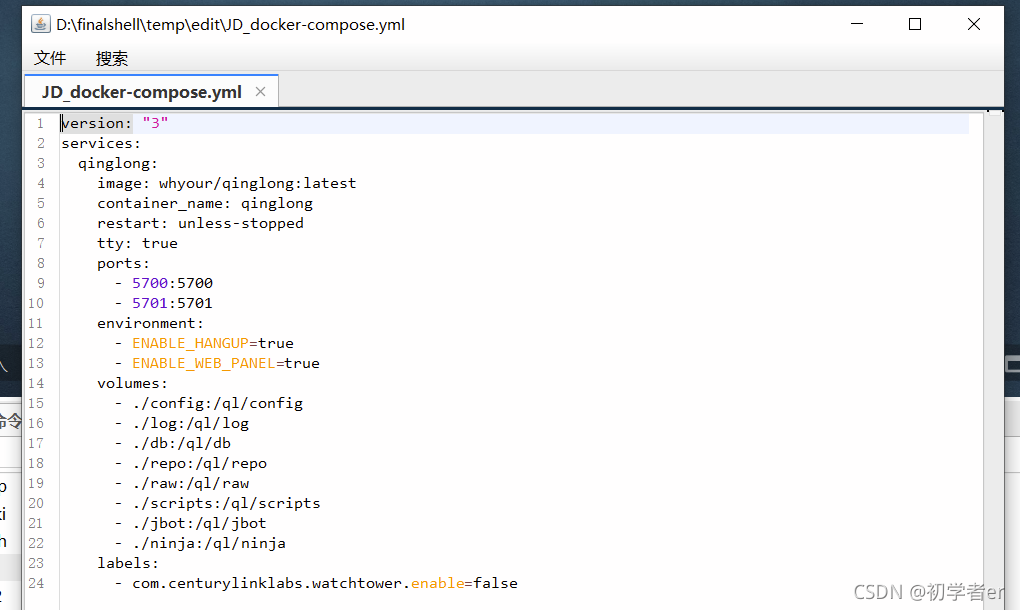Click line number 14 in gutter
The height and width of the screenshot is (610, 1020).
pyautogui.click(x=36, y=384)
